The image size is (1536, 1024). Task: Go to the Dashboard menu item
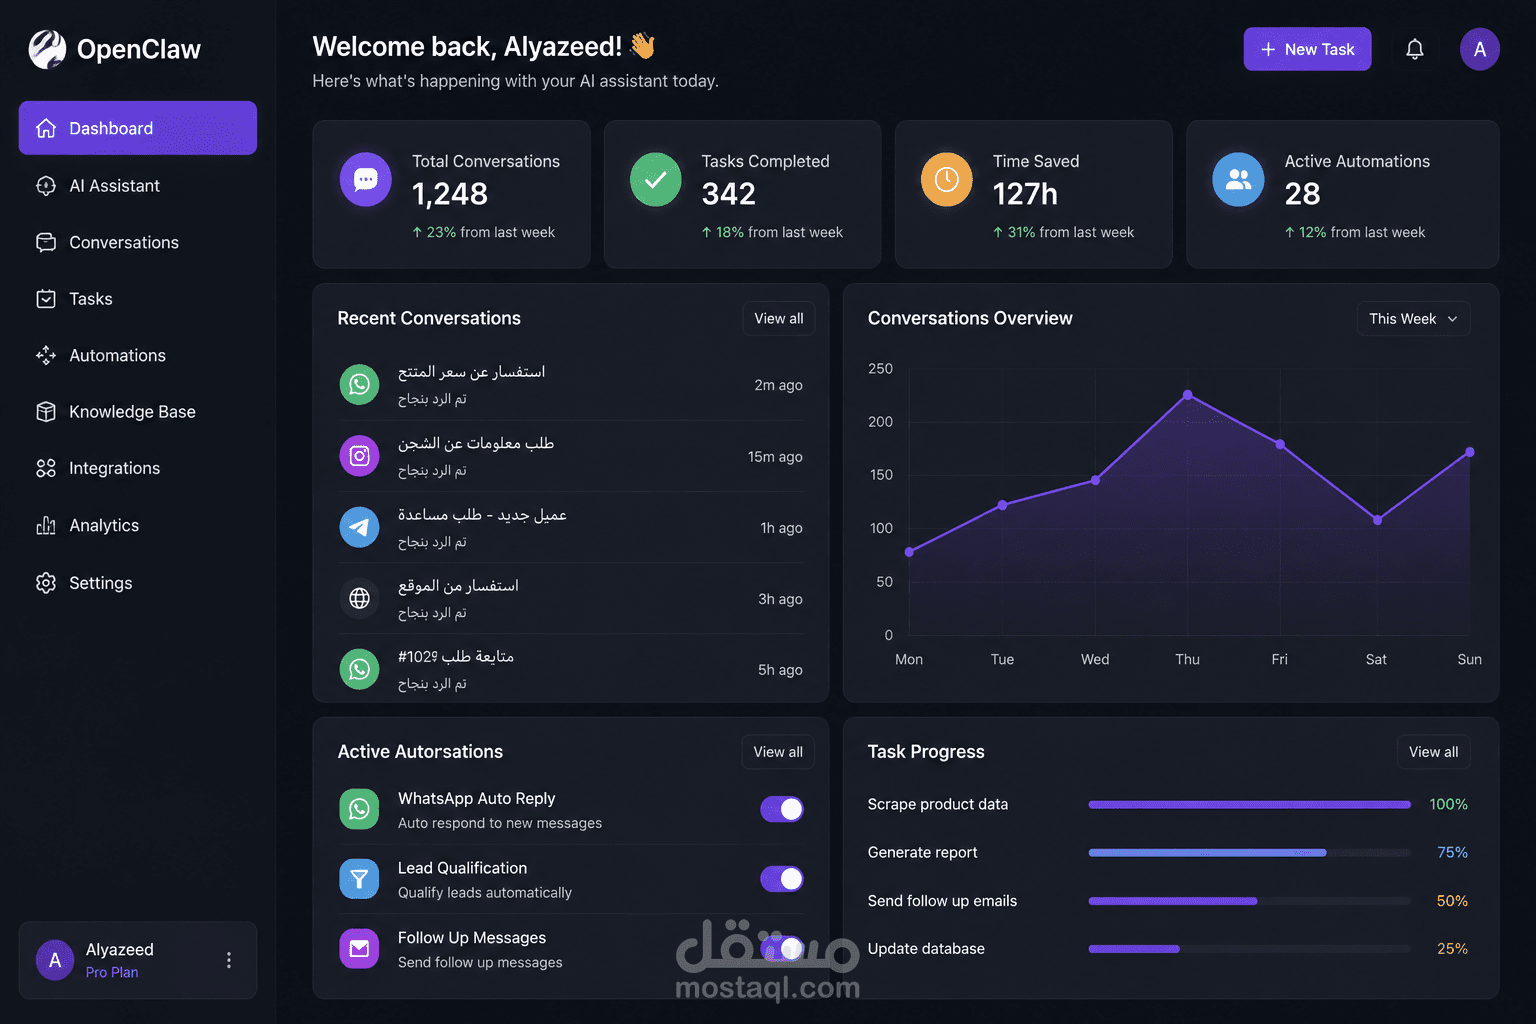138,128
